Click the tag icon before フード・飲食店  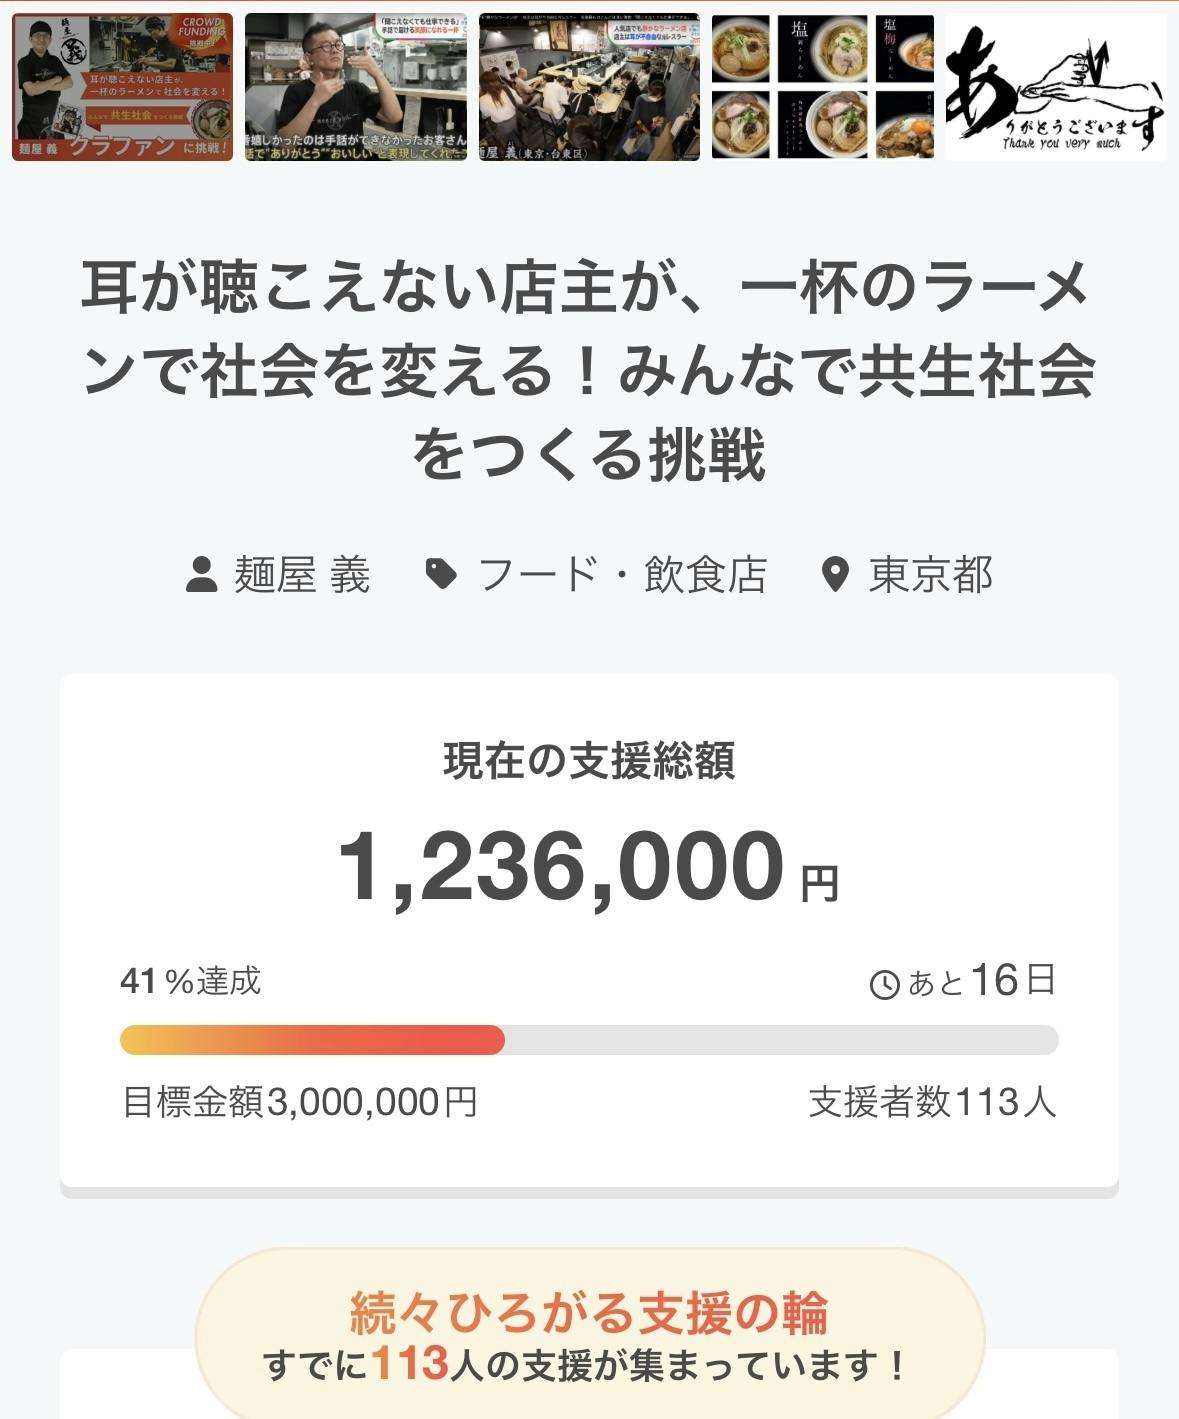click(441, 575)
